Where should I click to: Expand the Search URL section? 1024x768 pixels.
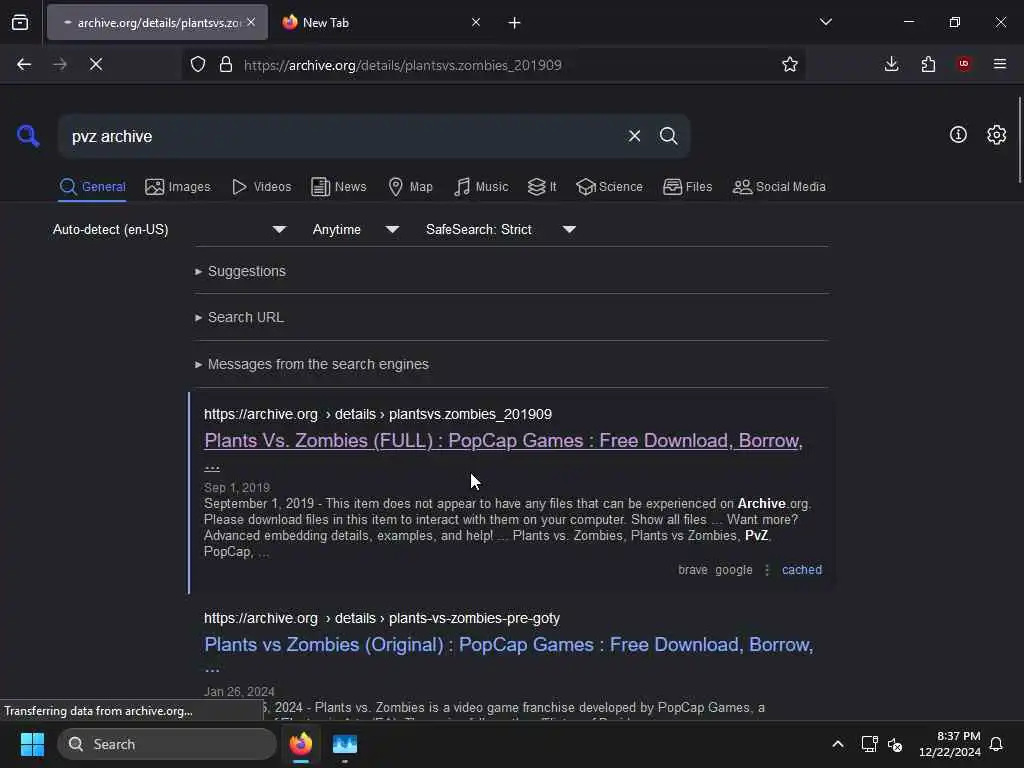click(x=239, y=317)
